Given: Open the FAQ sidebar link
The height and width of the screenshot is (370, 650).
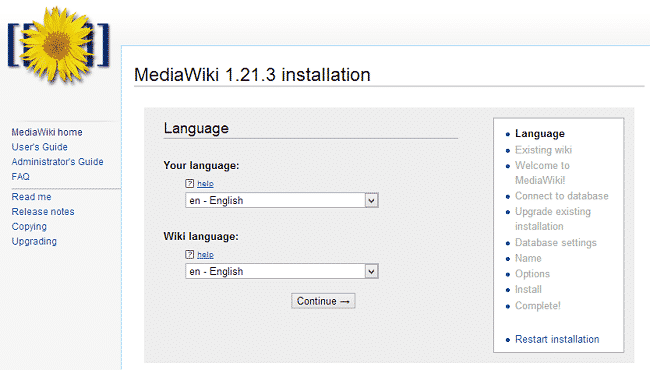Looking at the screenshot, I should pos(20,177).
